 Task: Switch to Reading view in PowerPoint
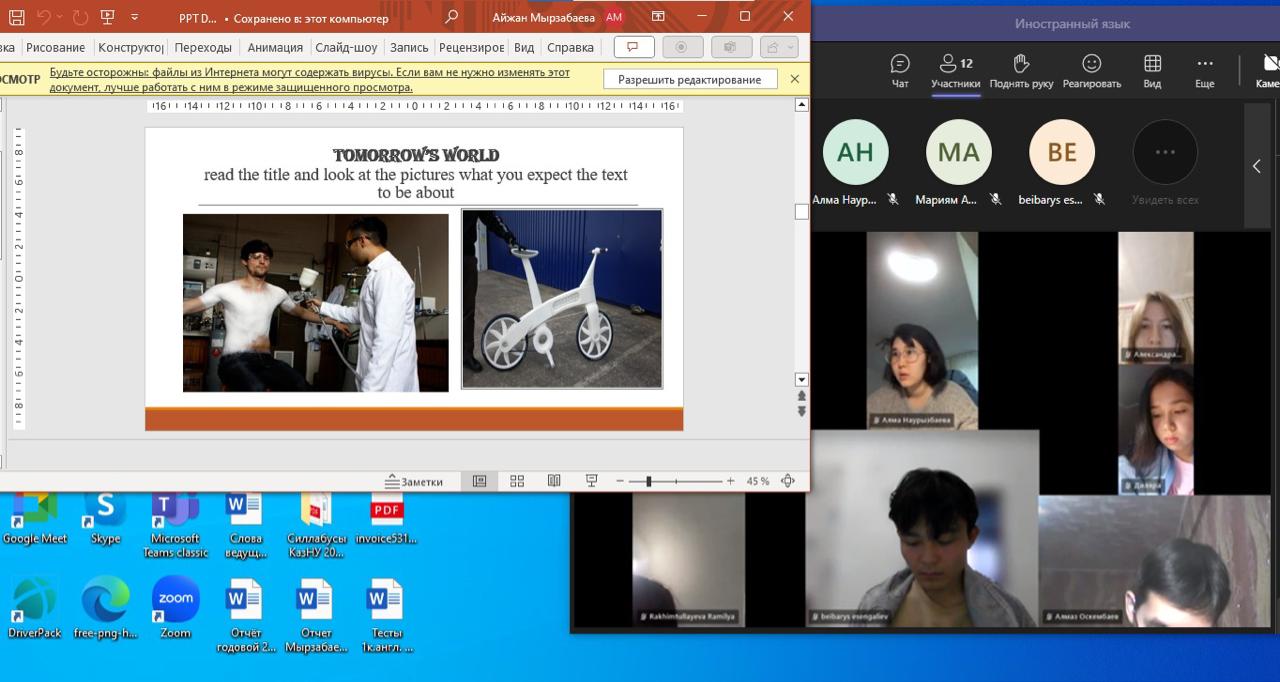pos(554,481)
